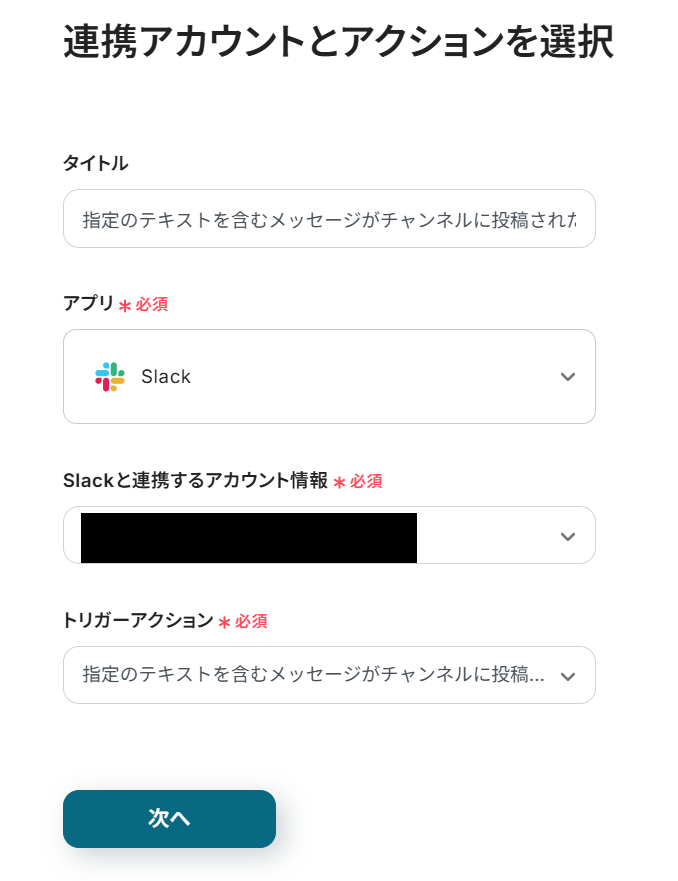The image size is (678, 881).
Task: Click the トリガーアクション field label
Action: click(x=138, y=620)
